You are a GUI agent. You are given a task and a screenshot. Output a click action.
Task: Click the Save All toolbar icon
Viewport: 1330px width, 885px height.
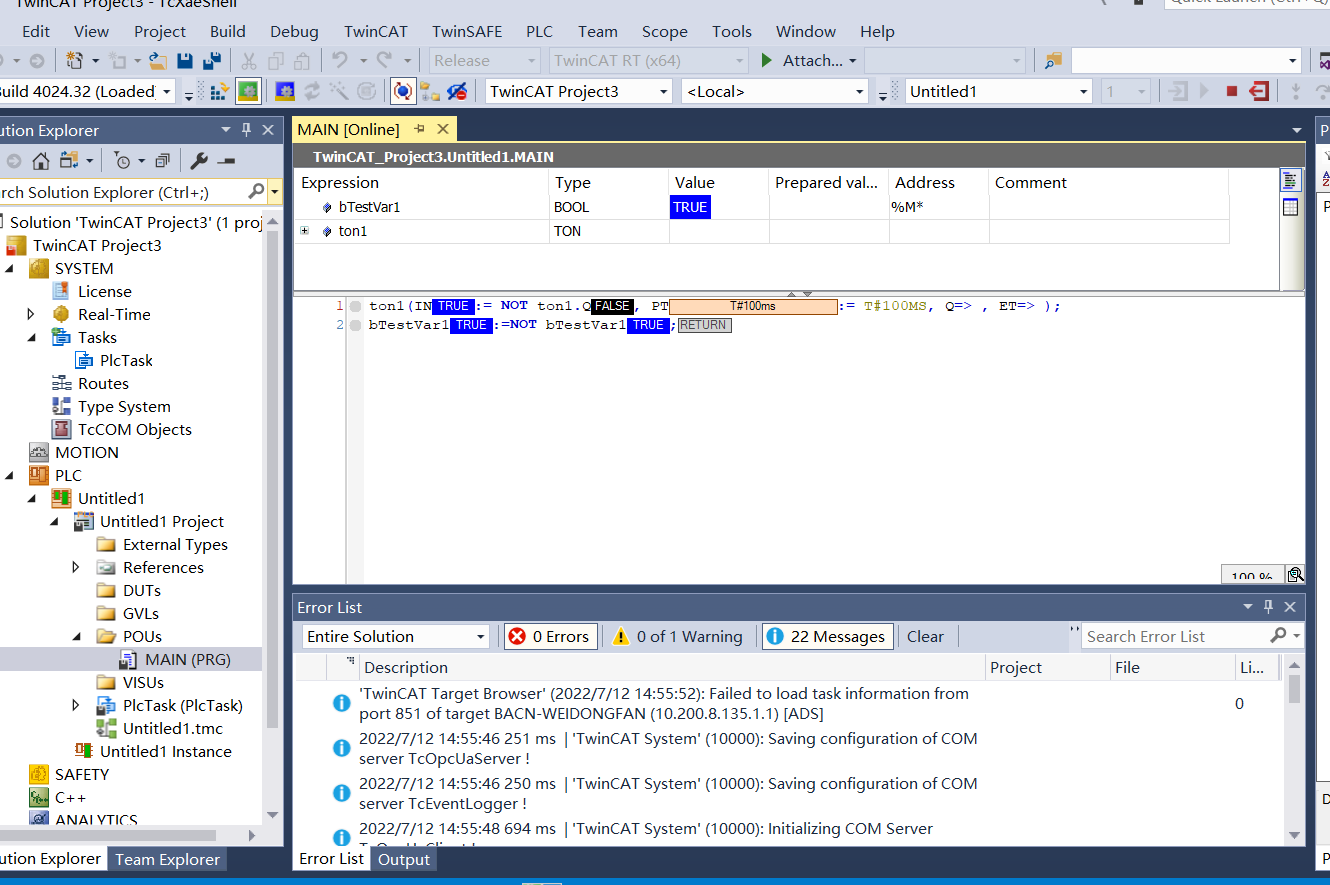[x=211, y=61]
